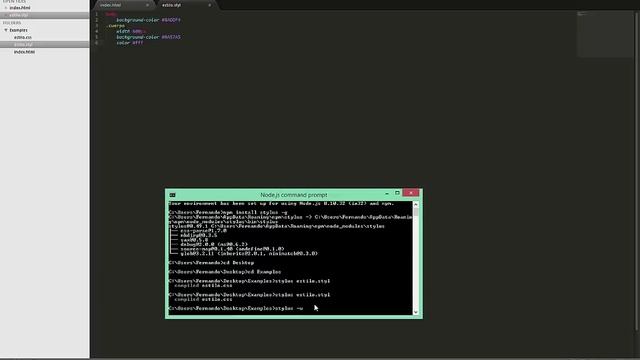Click the color #FFF line in editor
The width and height of the screenshot is (640, 360).
(x=129, y=43)
